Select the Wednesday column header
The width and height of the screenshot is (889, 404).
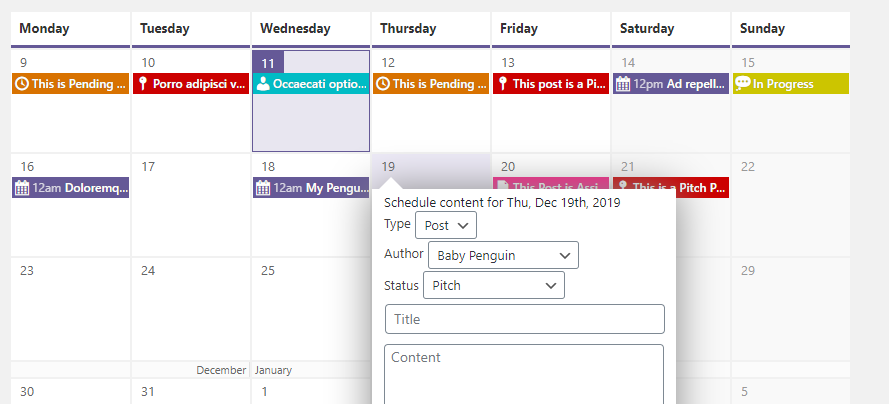click(311, 28)
